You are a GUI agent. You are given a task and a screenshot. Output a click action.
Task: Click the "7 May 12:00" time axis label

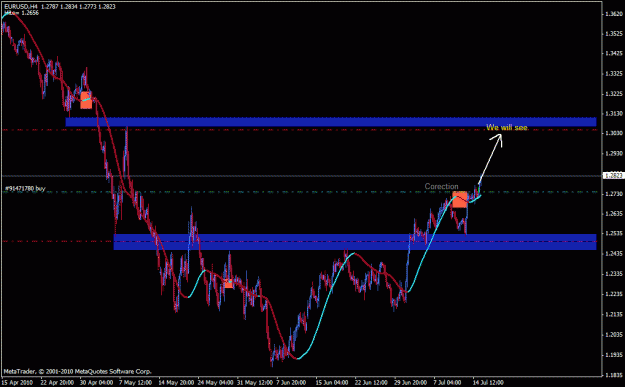pos(136,382)
